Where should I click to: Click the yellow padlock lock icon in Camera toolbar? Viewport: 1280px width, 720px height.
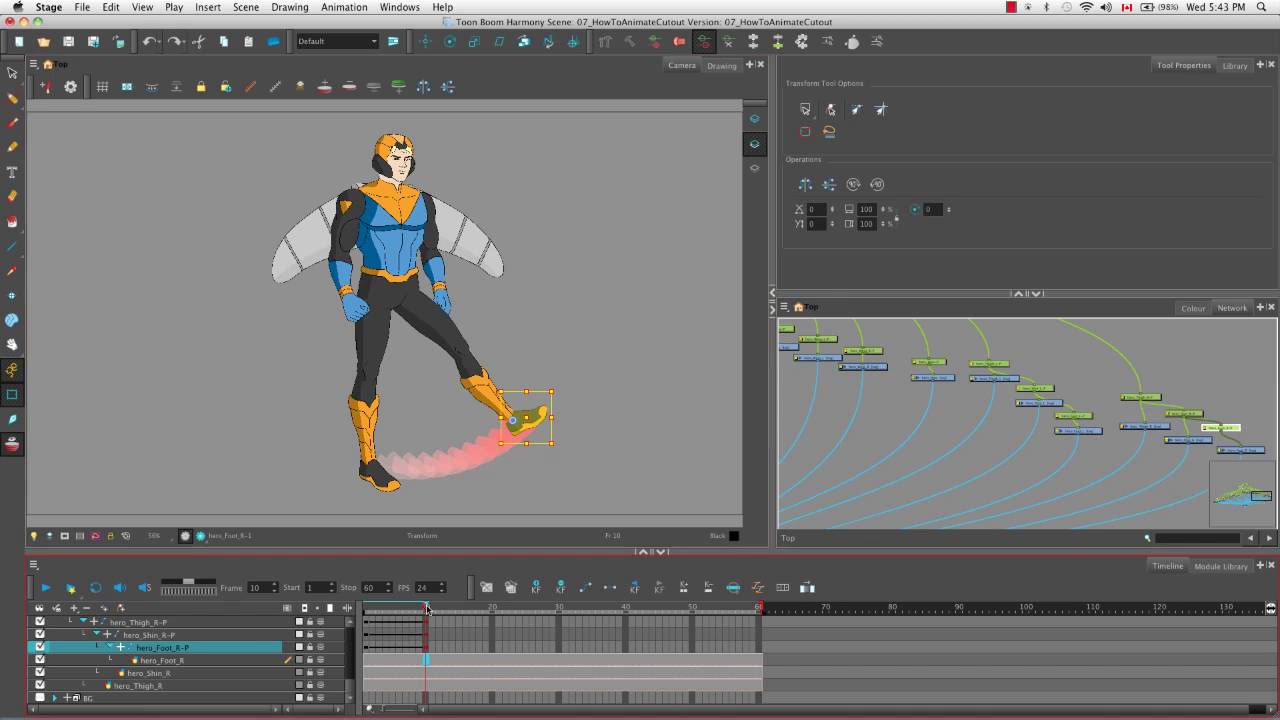pos(201,87)
